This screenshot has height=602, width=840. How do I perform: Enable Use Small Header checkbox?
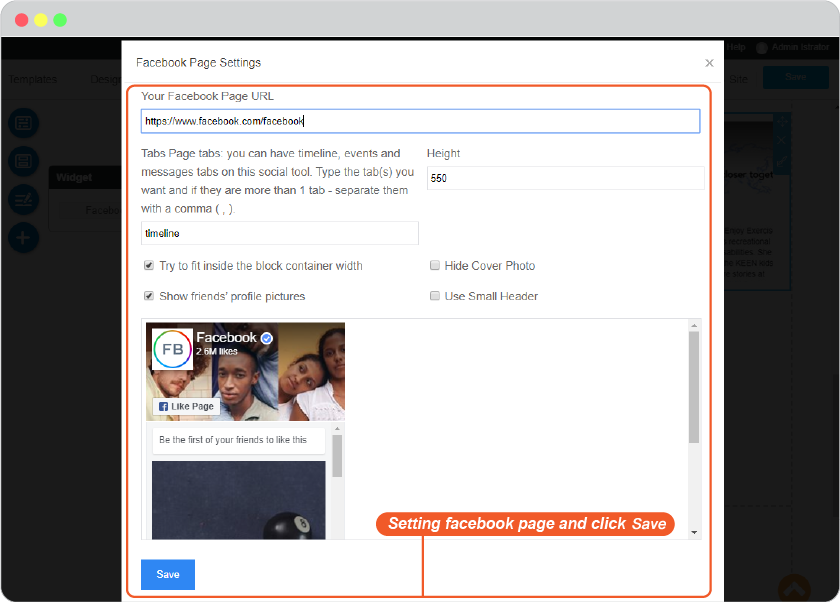[x=434, y=296]
